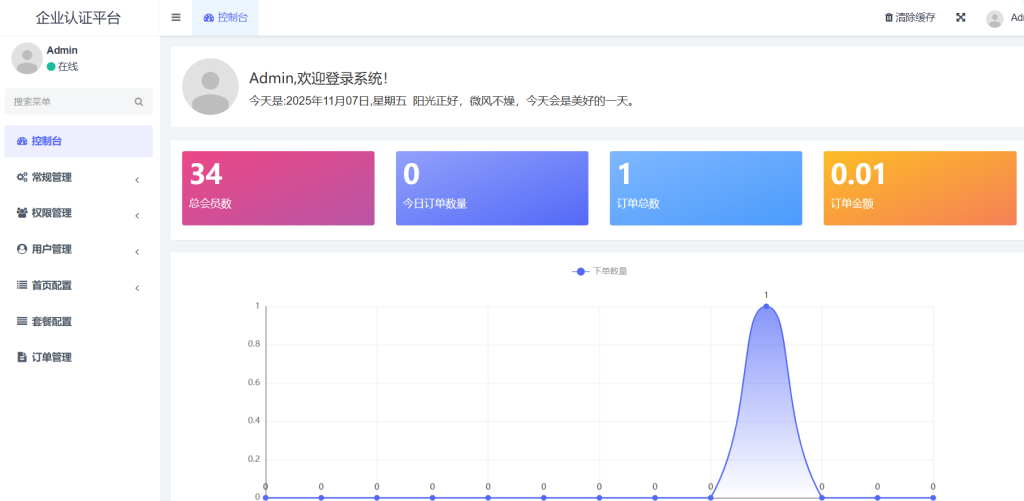
Task: Click the hamburger menu toggle icon
Action: (x=176, y=17)
